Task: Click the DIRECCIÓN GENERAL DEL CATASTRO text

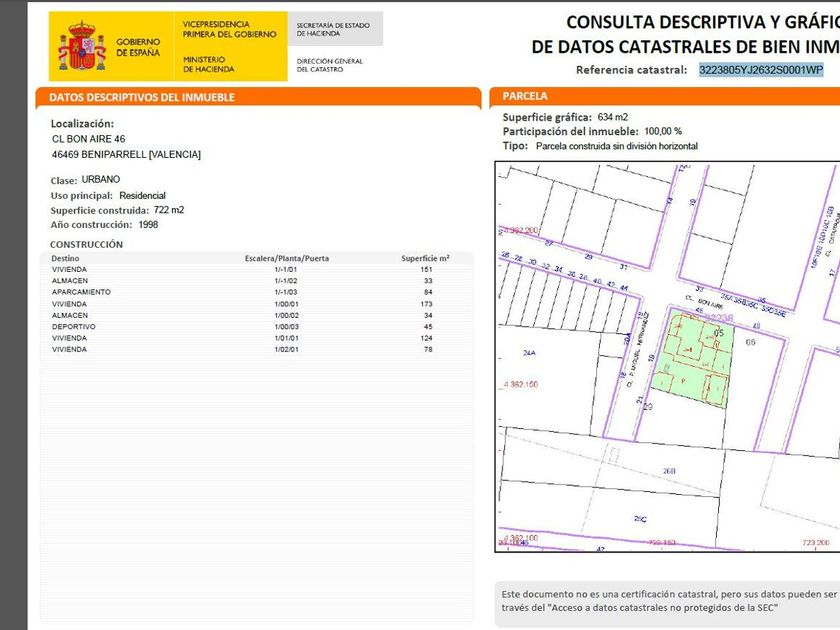Action: point(329,65)
